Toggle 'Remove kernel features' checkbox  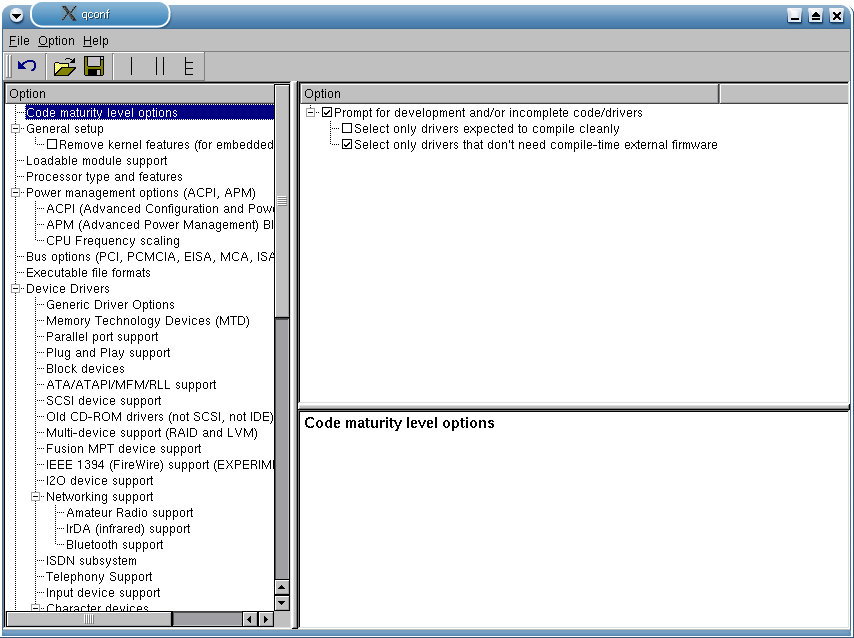(52, 145)
